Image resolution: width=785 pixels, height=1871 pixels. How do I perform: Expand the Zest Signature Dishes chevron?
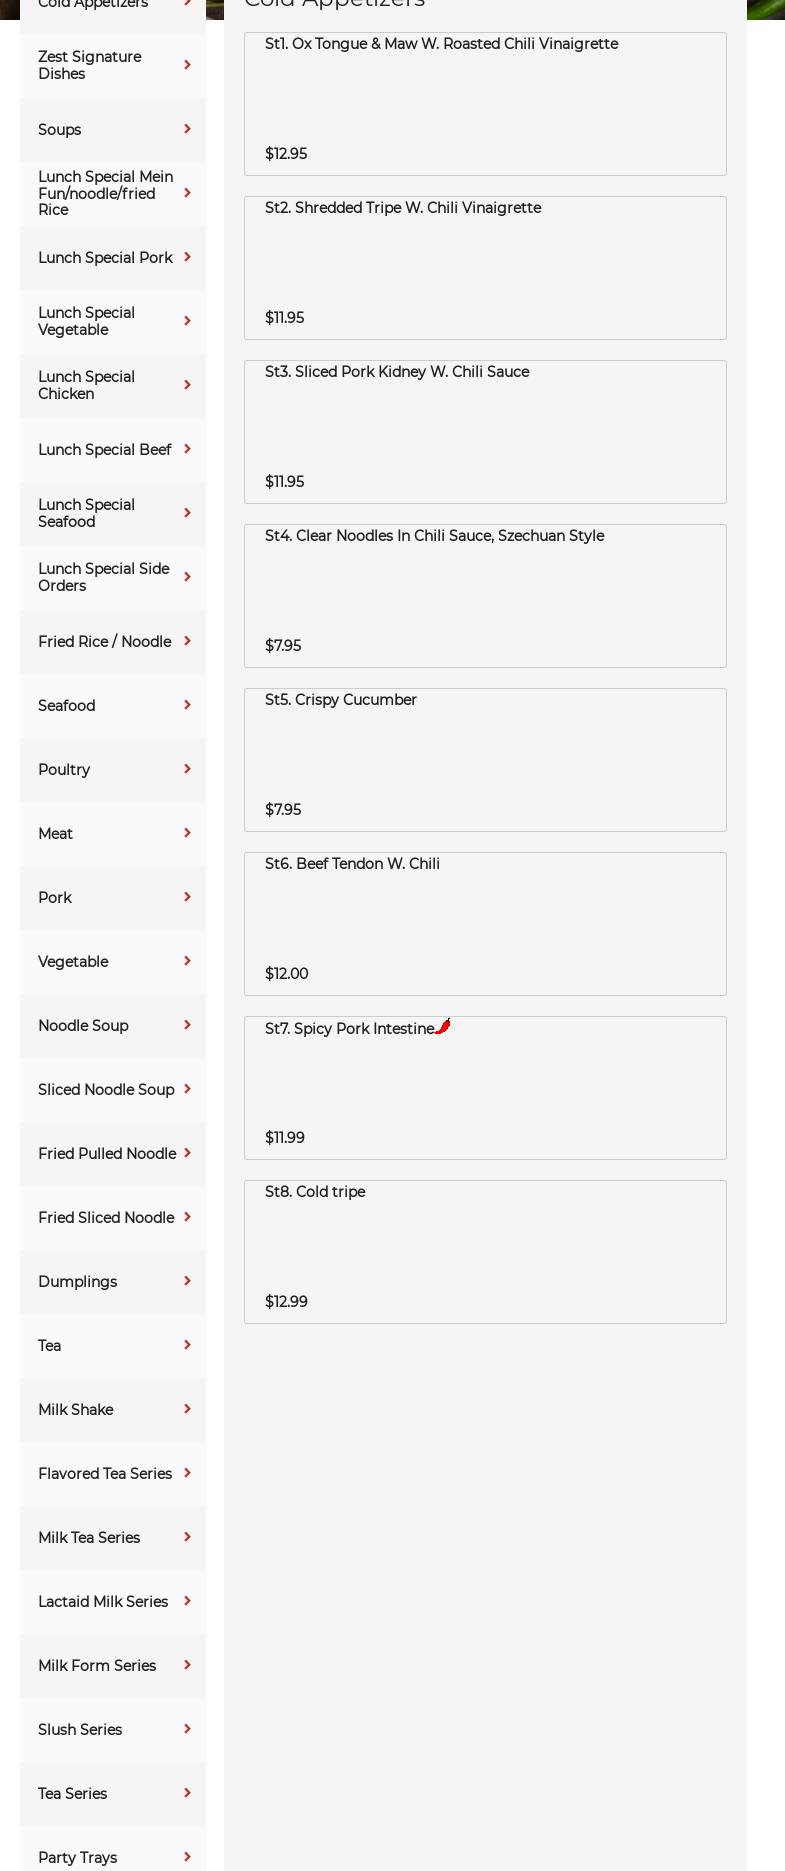[x=187, y=65]
